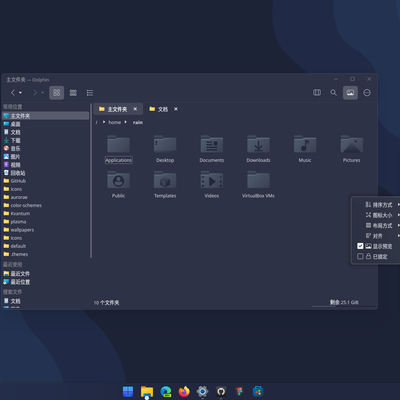Open the Back history dropdown arrow
The image size is (400, 400).
pyautogui.click(x=21, y=93)
